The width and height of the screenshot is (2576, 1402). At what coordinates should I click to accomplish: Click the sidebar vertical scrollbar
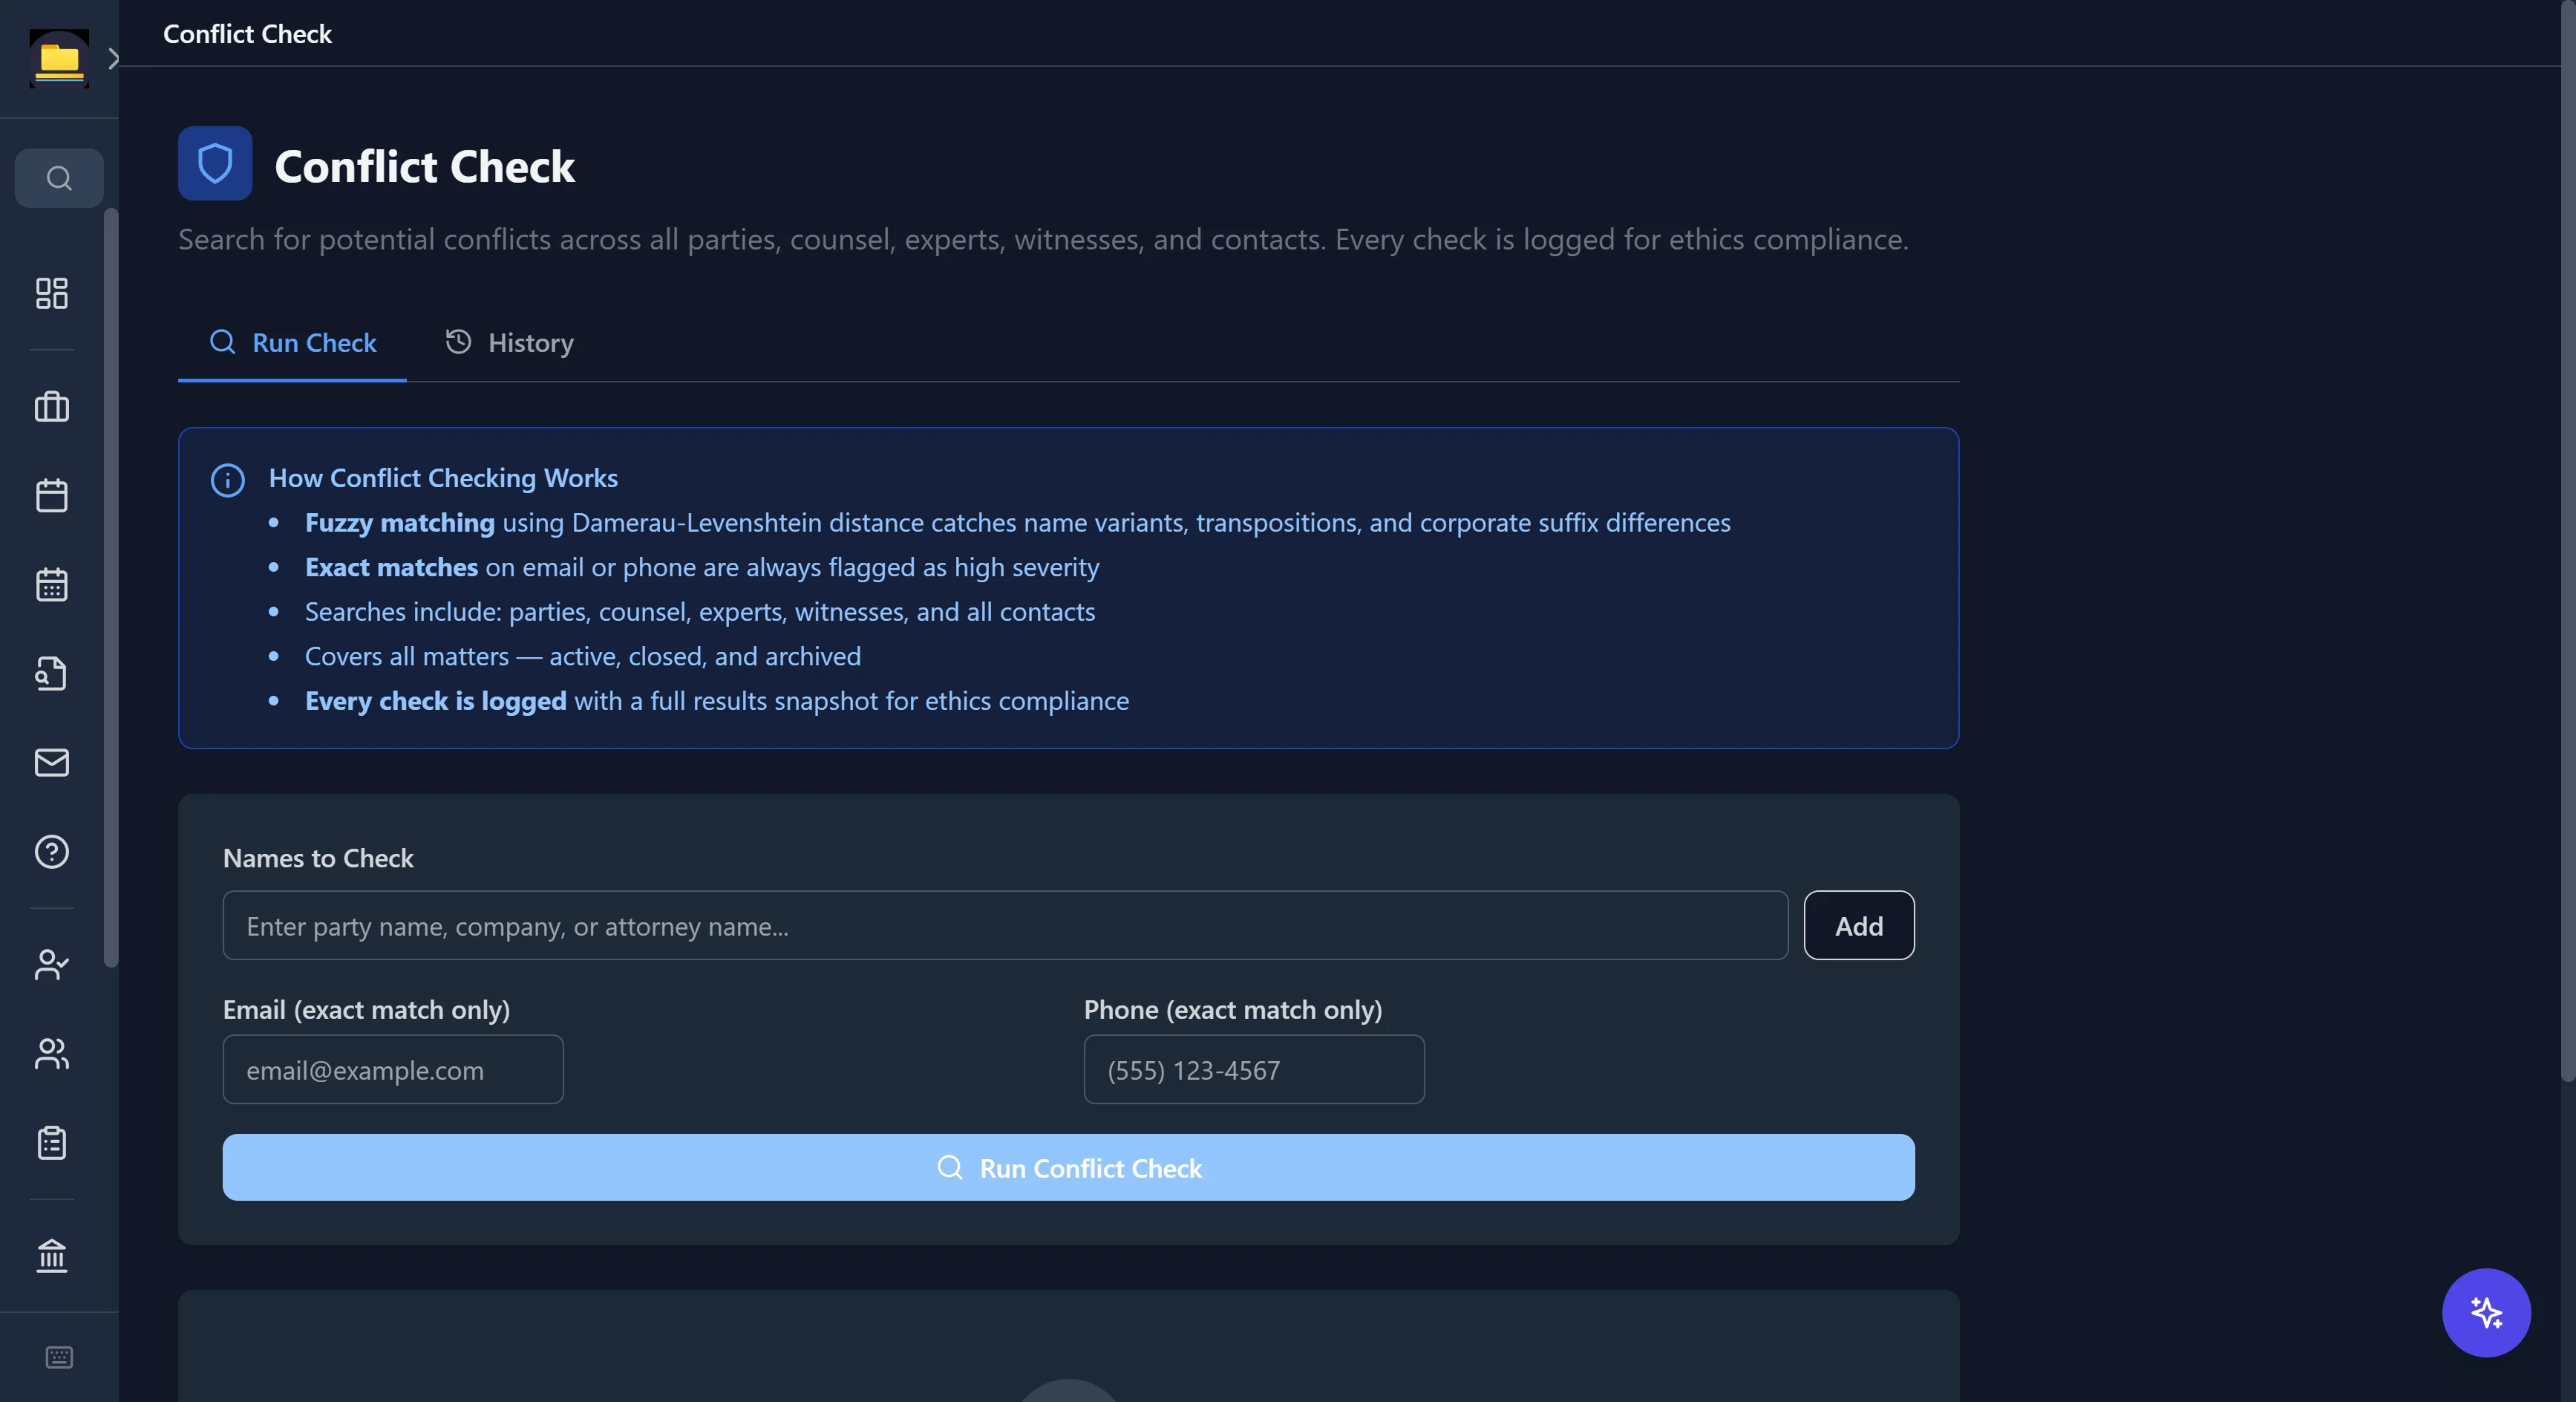pos(111,587)
